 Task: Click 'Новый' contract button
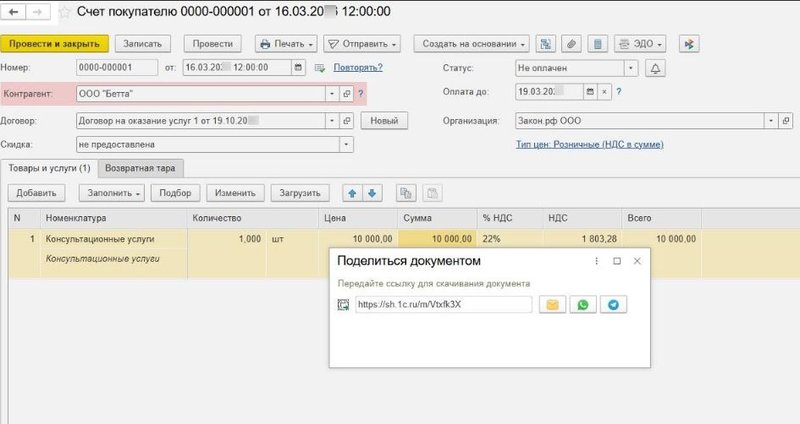click(x=384, y=121)
